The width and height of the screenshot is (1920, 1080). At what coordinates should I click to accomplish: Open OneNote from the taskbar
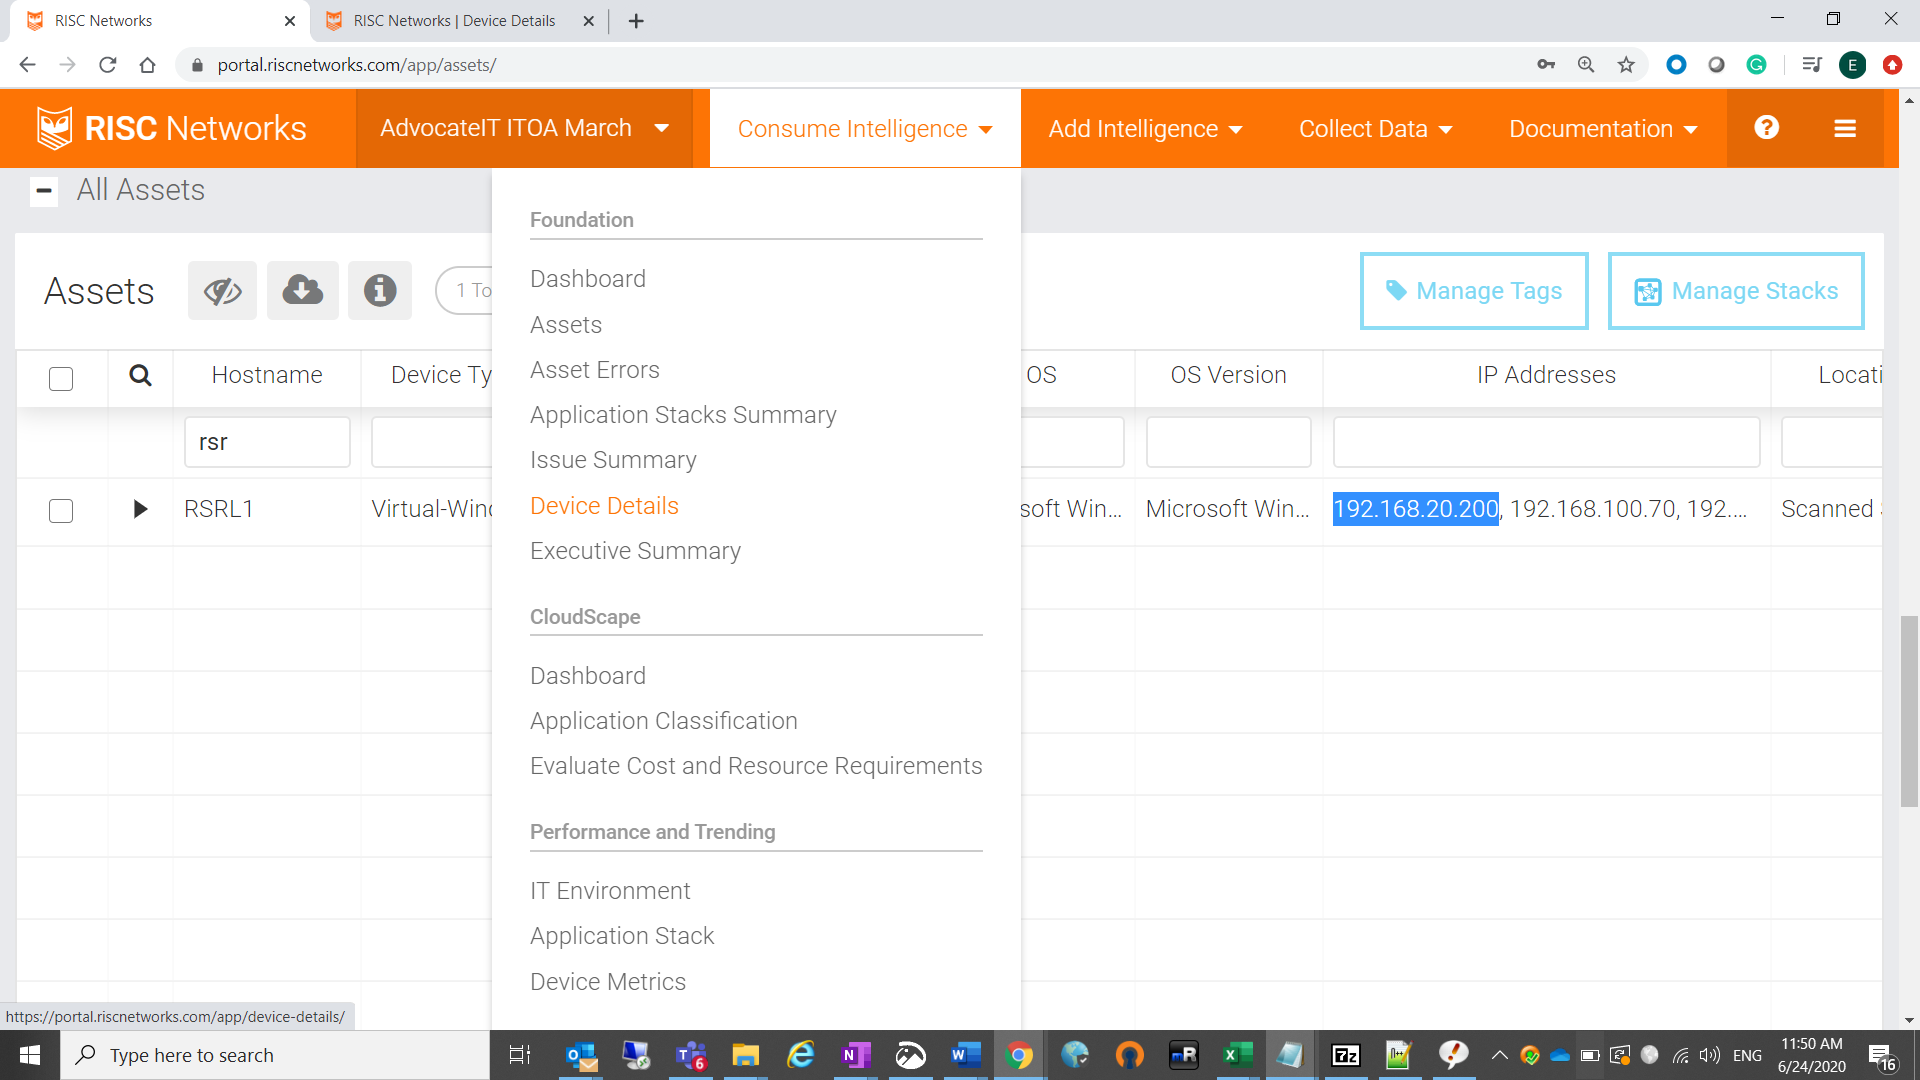click(856, 1055)
